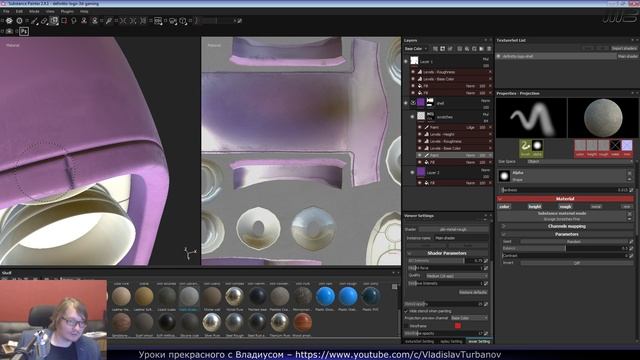Toggle visibility of the shell layer
This screenshot has width=640, height=360.
click(406, 103)
